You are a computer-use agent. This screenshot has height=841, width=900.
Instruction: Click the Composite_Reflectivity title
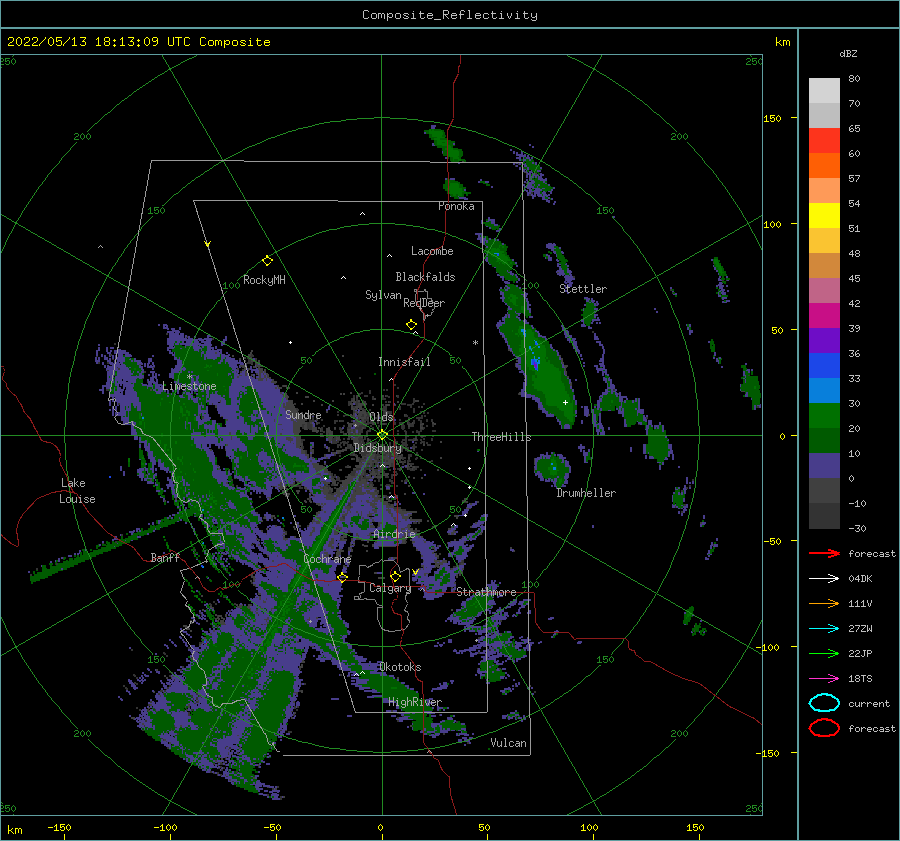tap(450, 15)
